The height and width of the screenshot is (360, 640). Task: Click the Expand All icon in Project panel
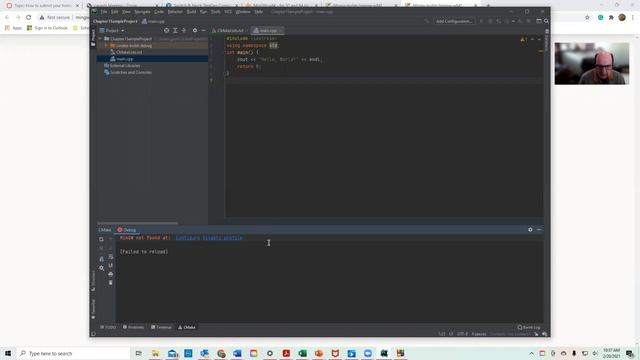point(175,31)
